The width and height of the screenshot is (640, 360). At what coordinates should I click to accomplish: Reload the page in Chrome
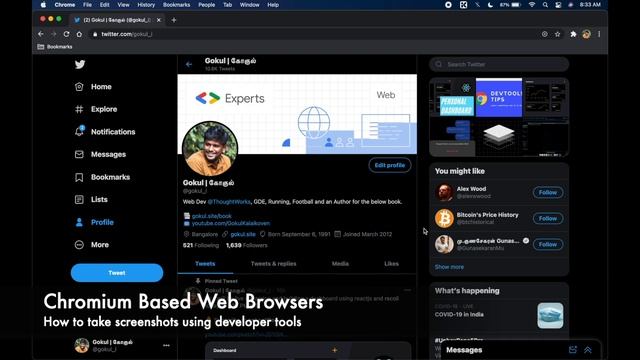tap(67, 34)
